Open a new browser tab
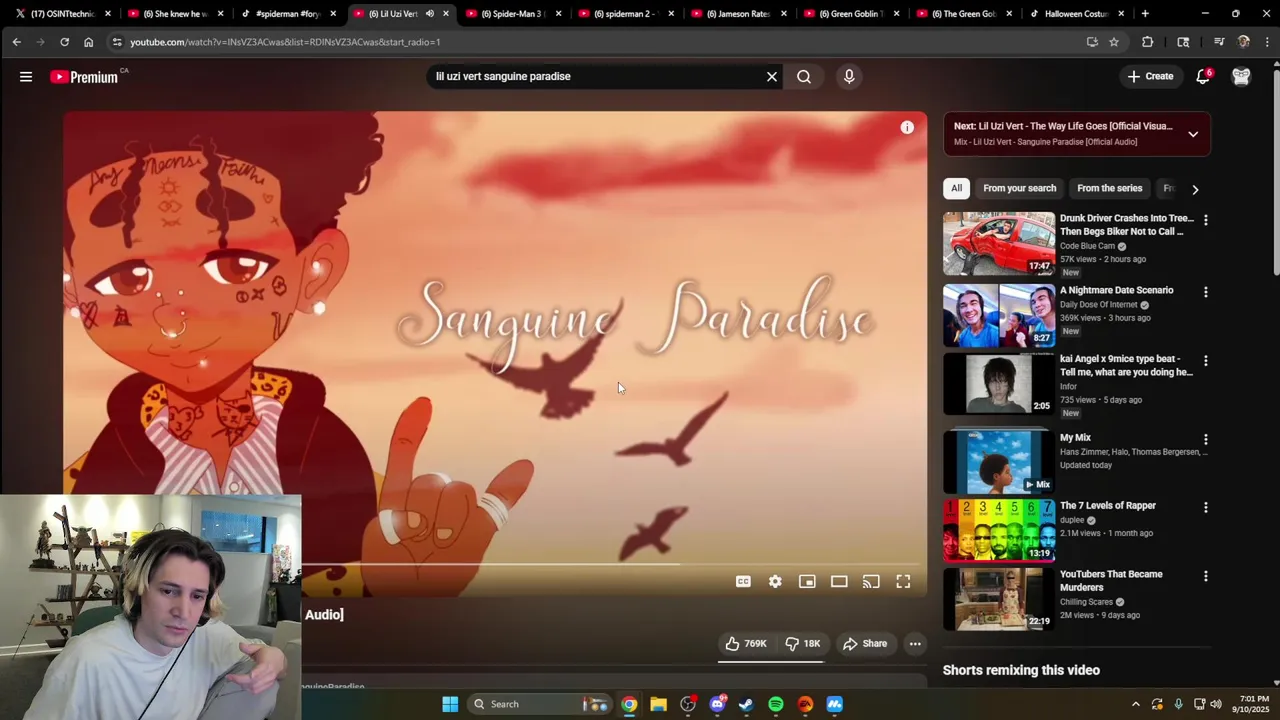This screenshot has height=720, width=1280. point(1145,14)
